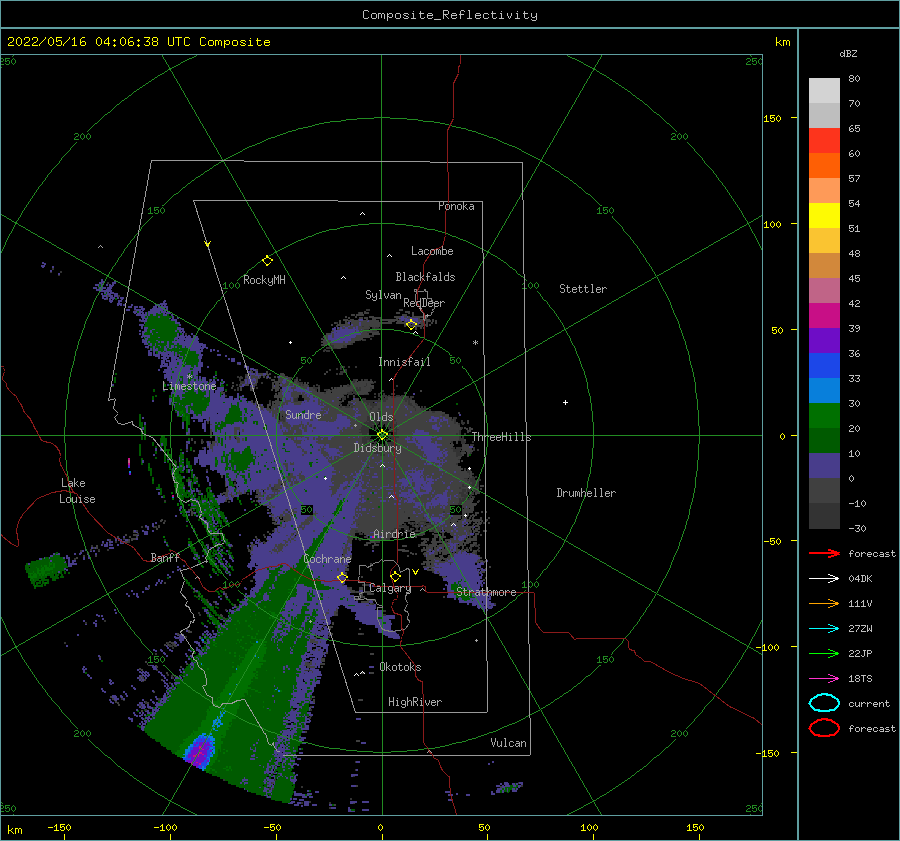Click the yellow diamond marker near RockyMH
Screen dimensions: 900x841
pyautogui.click(x=267, y=261)
